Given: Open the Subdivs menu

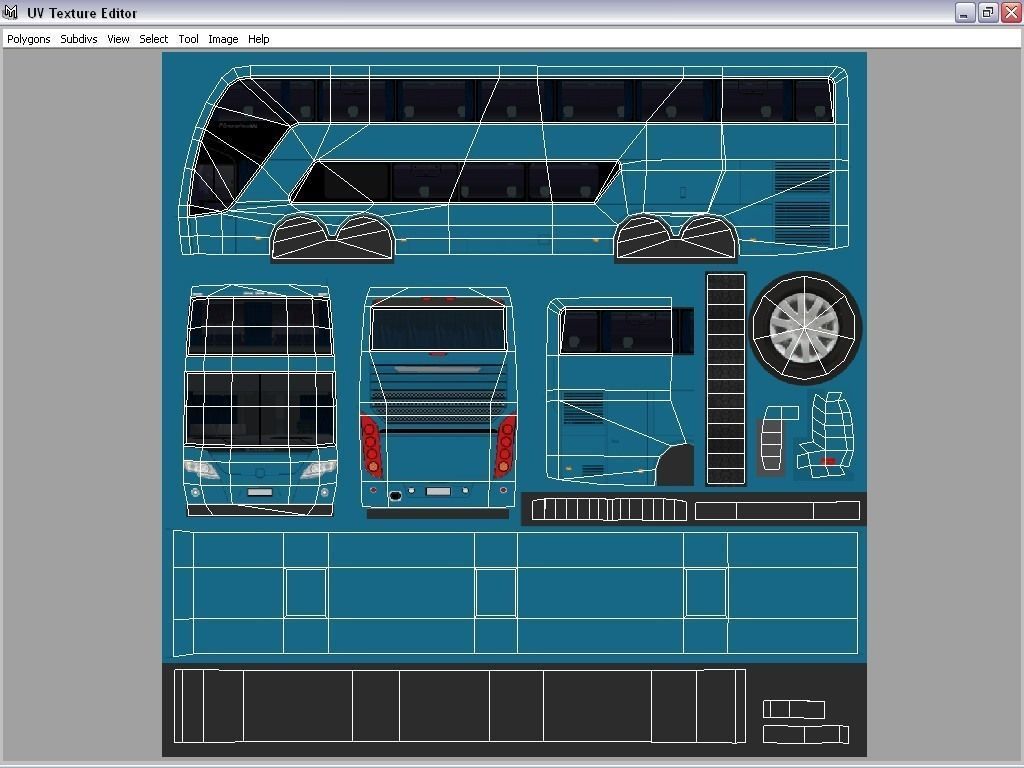Looking at the screenshot, I should 79,39.
